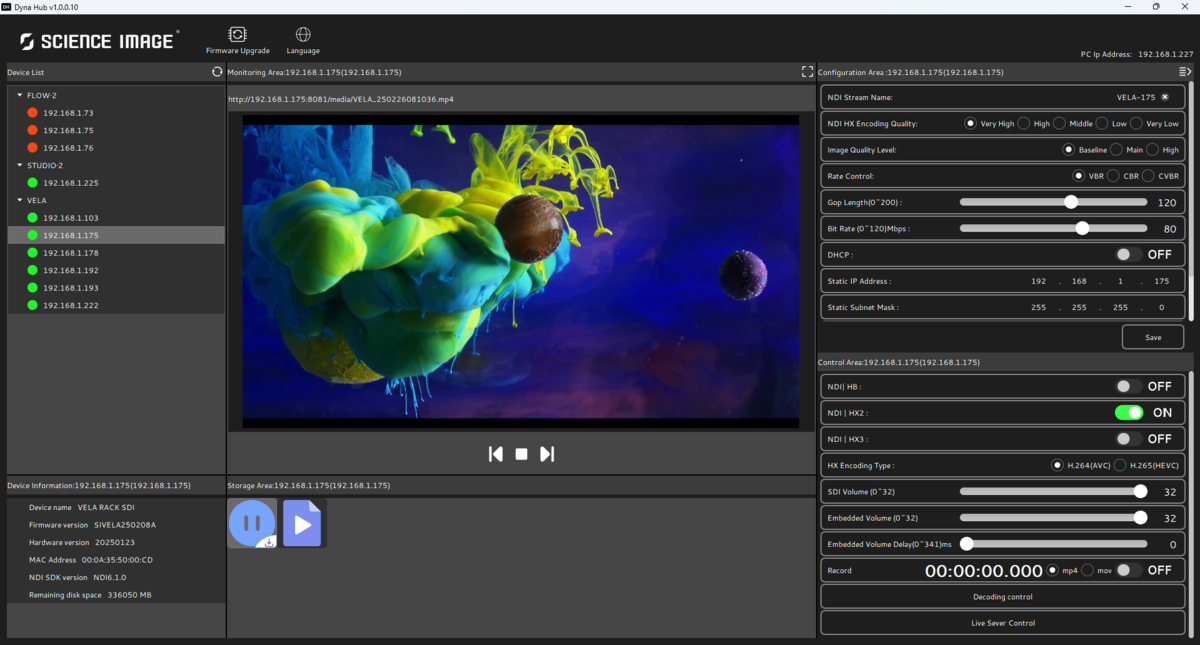The height and width of the screenshot is (645, 1200).
Task: Turn on the DHCP switch
Action: [1129, 255]
